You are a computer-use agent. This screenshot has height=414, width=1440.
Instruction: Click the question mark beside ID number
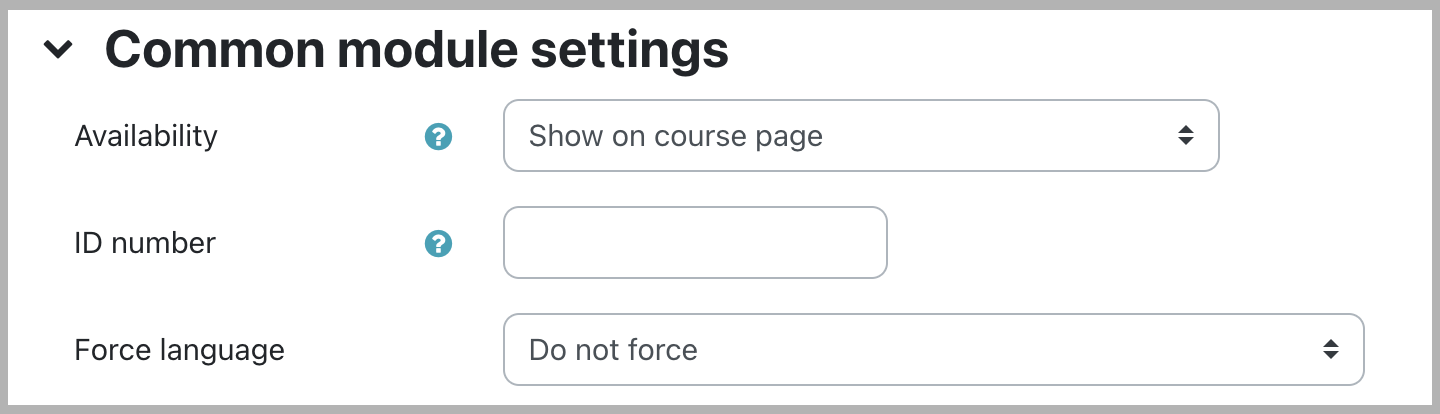tap(438, 243)
